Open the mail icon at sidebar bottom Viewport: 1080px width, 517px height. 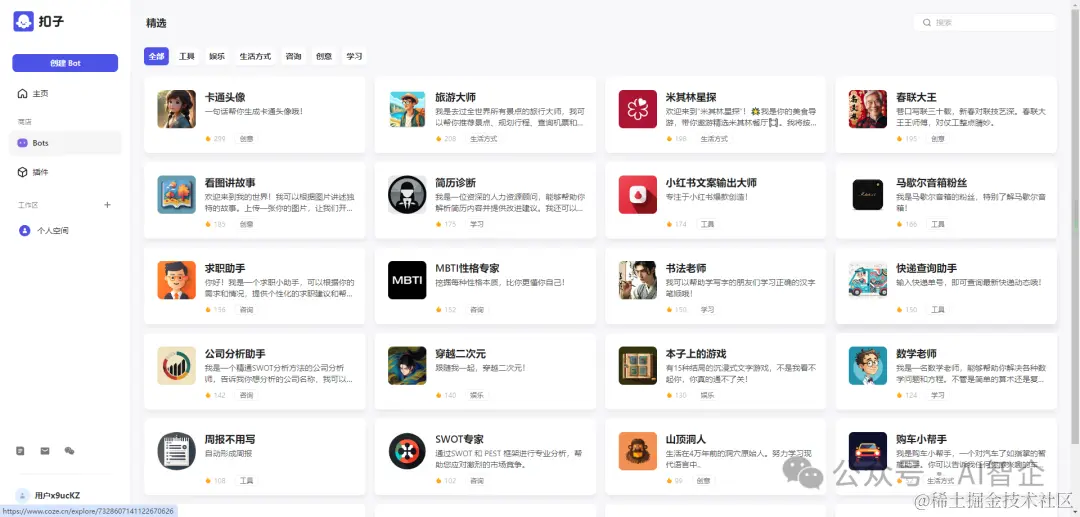45,451
